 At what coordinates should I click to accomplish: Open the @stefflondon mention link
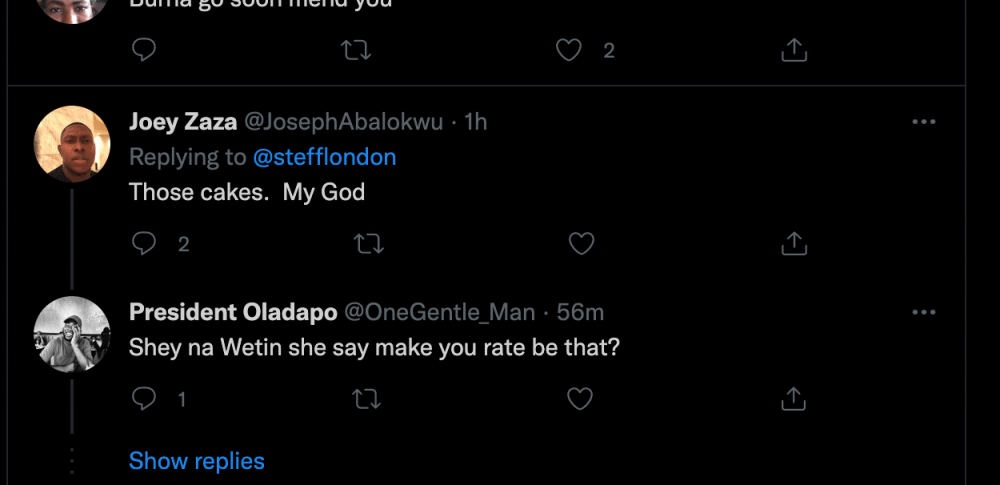[x=324, y=157]
